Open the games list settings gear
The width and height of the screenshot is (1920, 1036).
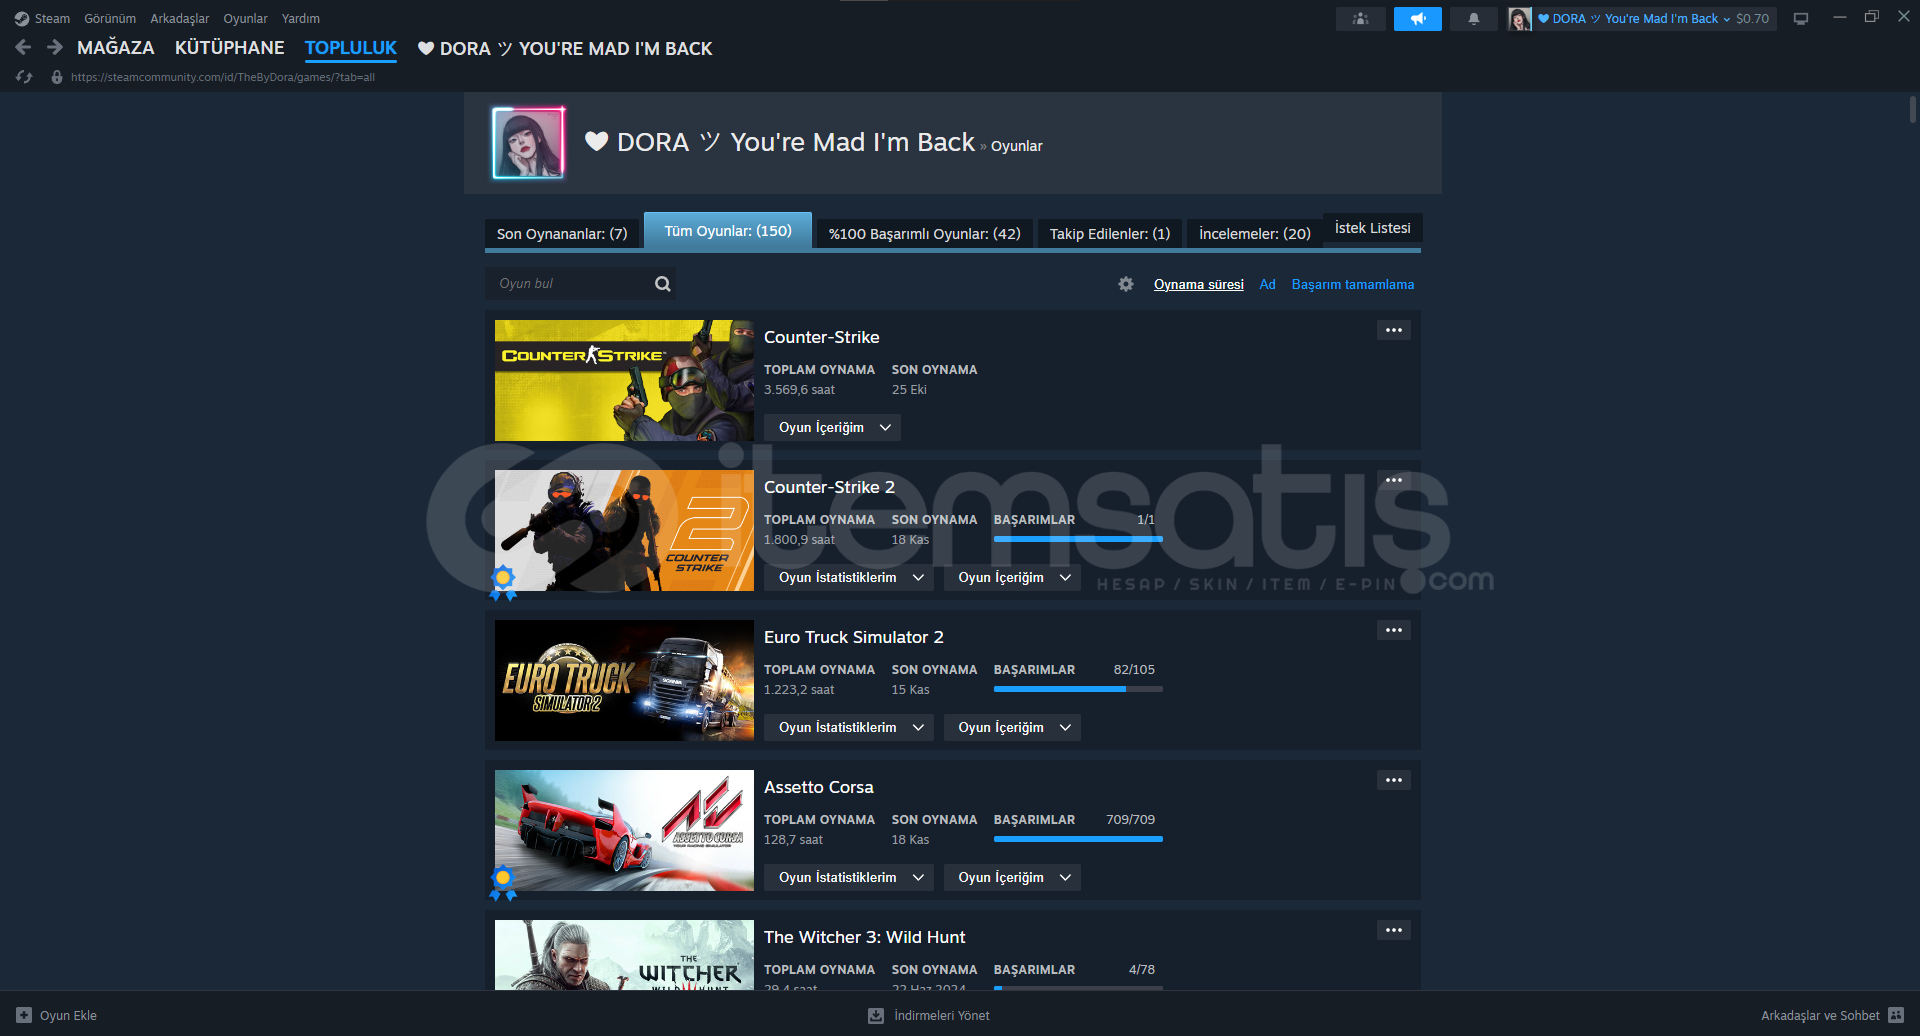click(x=1126, y=284)
